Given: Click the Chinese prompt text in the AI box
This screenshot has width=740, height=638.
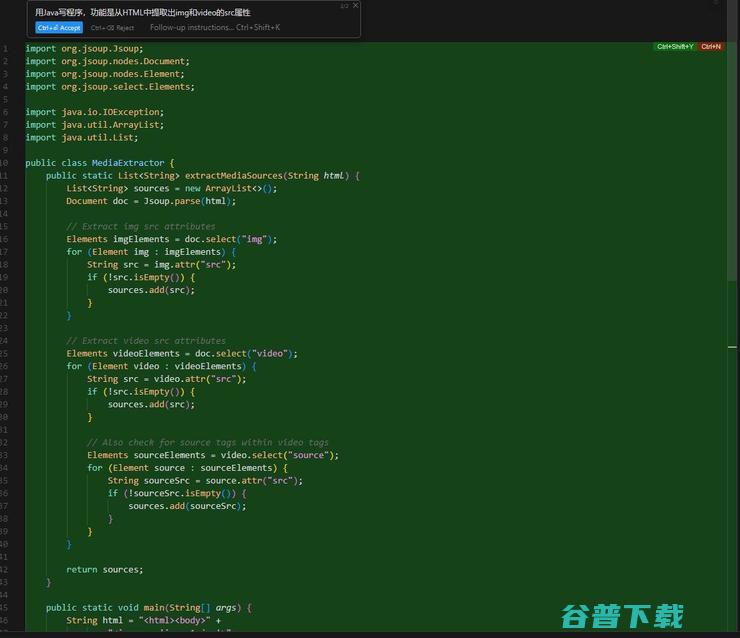Looking at the screenshot, I should [143, 12].
